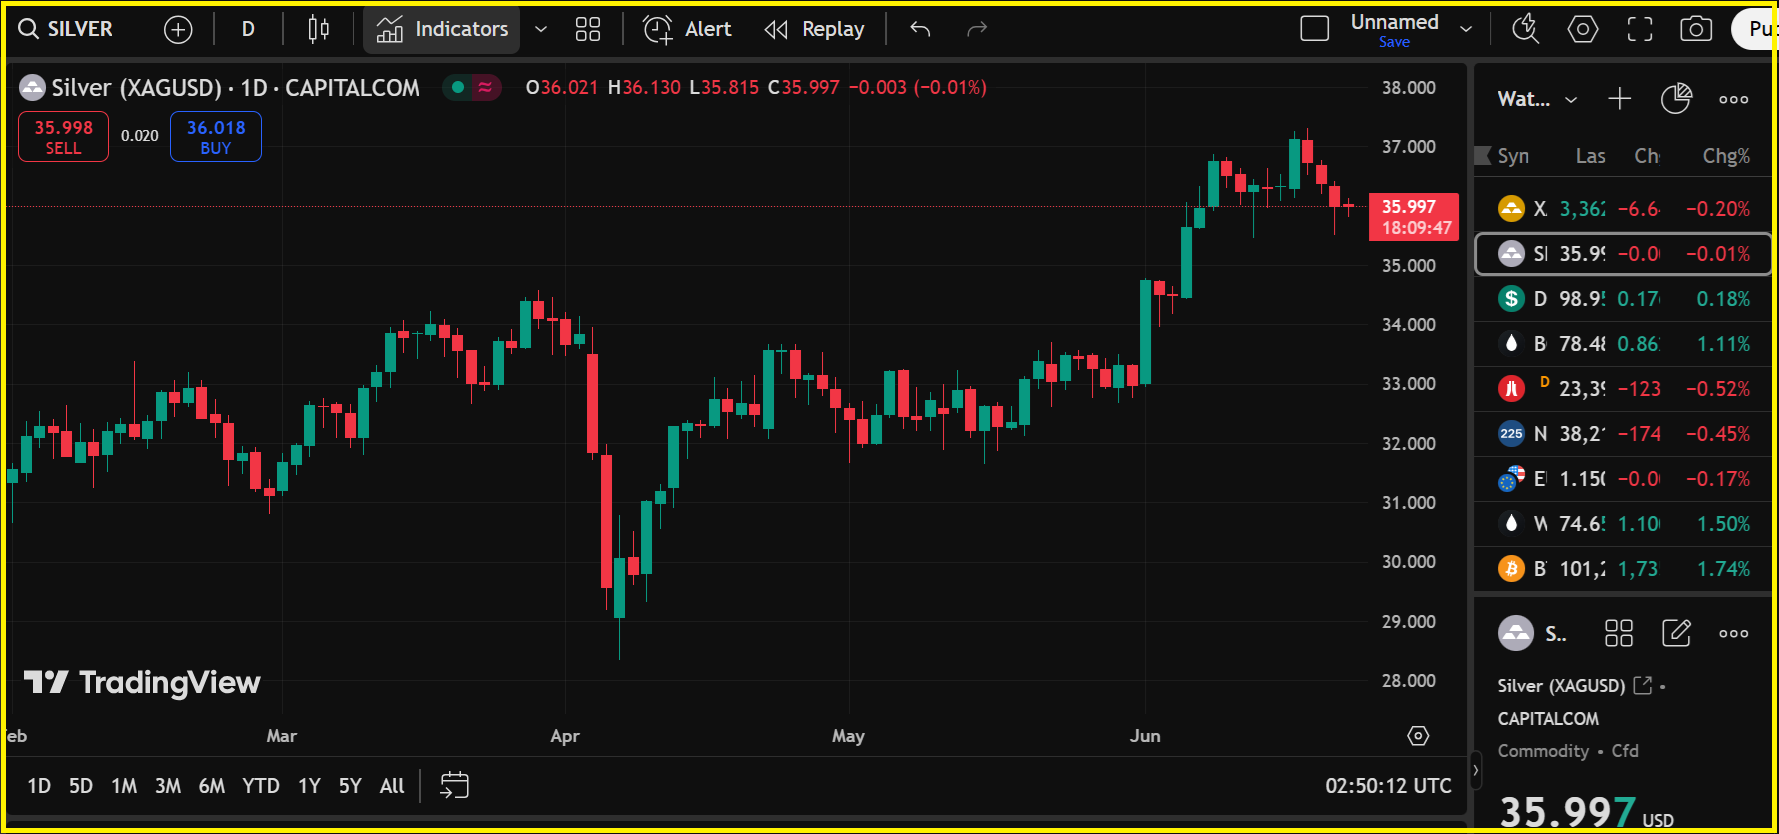Enter fullscreen mode icon
The height and width of the screenshot is (834, 1779).
[1640, 30]
